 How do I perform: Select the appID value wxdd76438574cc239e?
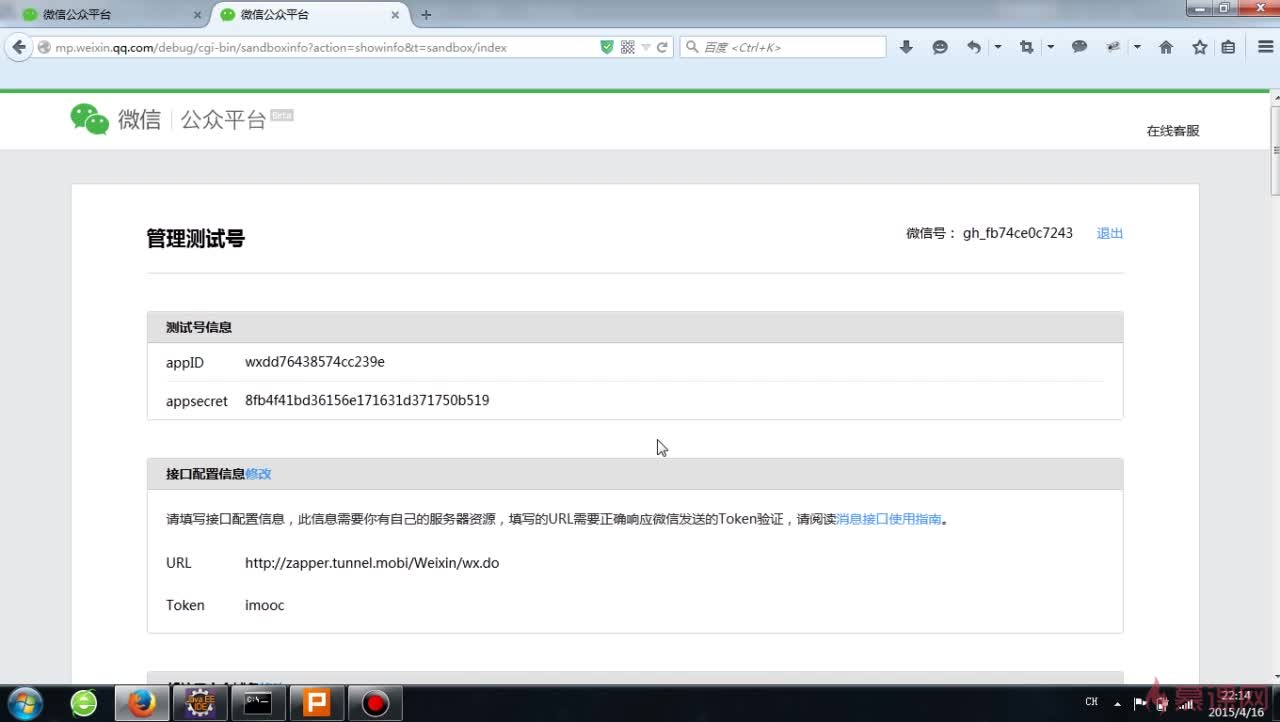[x=315, y=362]
